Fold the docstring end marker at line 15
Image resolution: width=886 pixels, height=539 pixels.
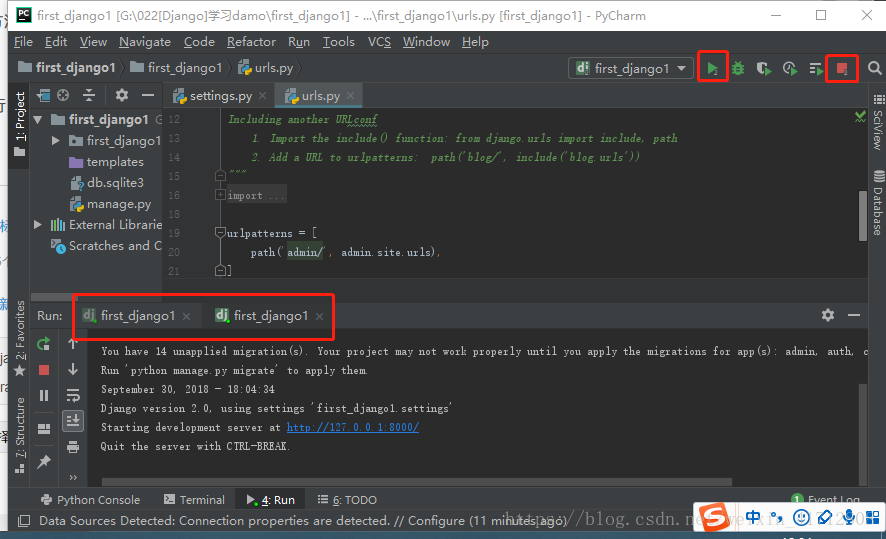tap(220, 176)
